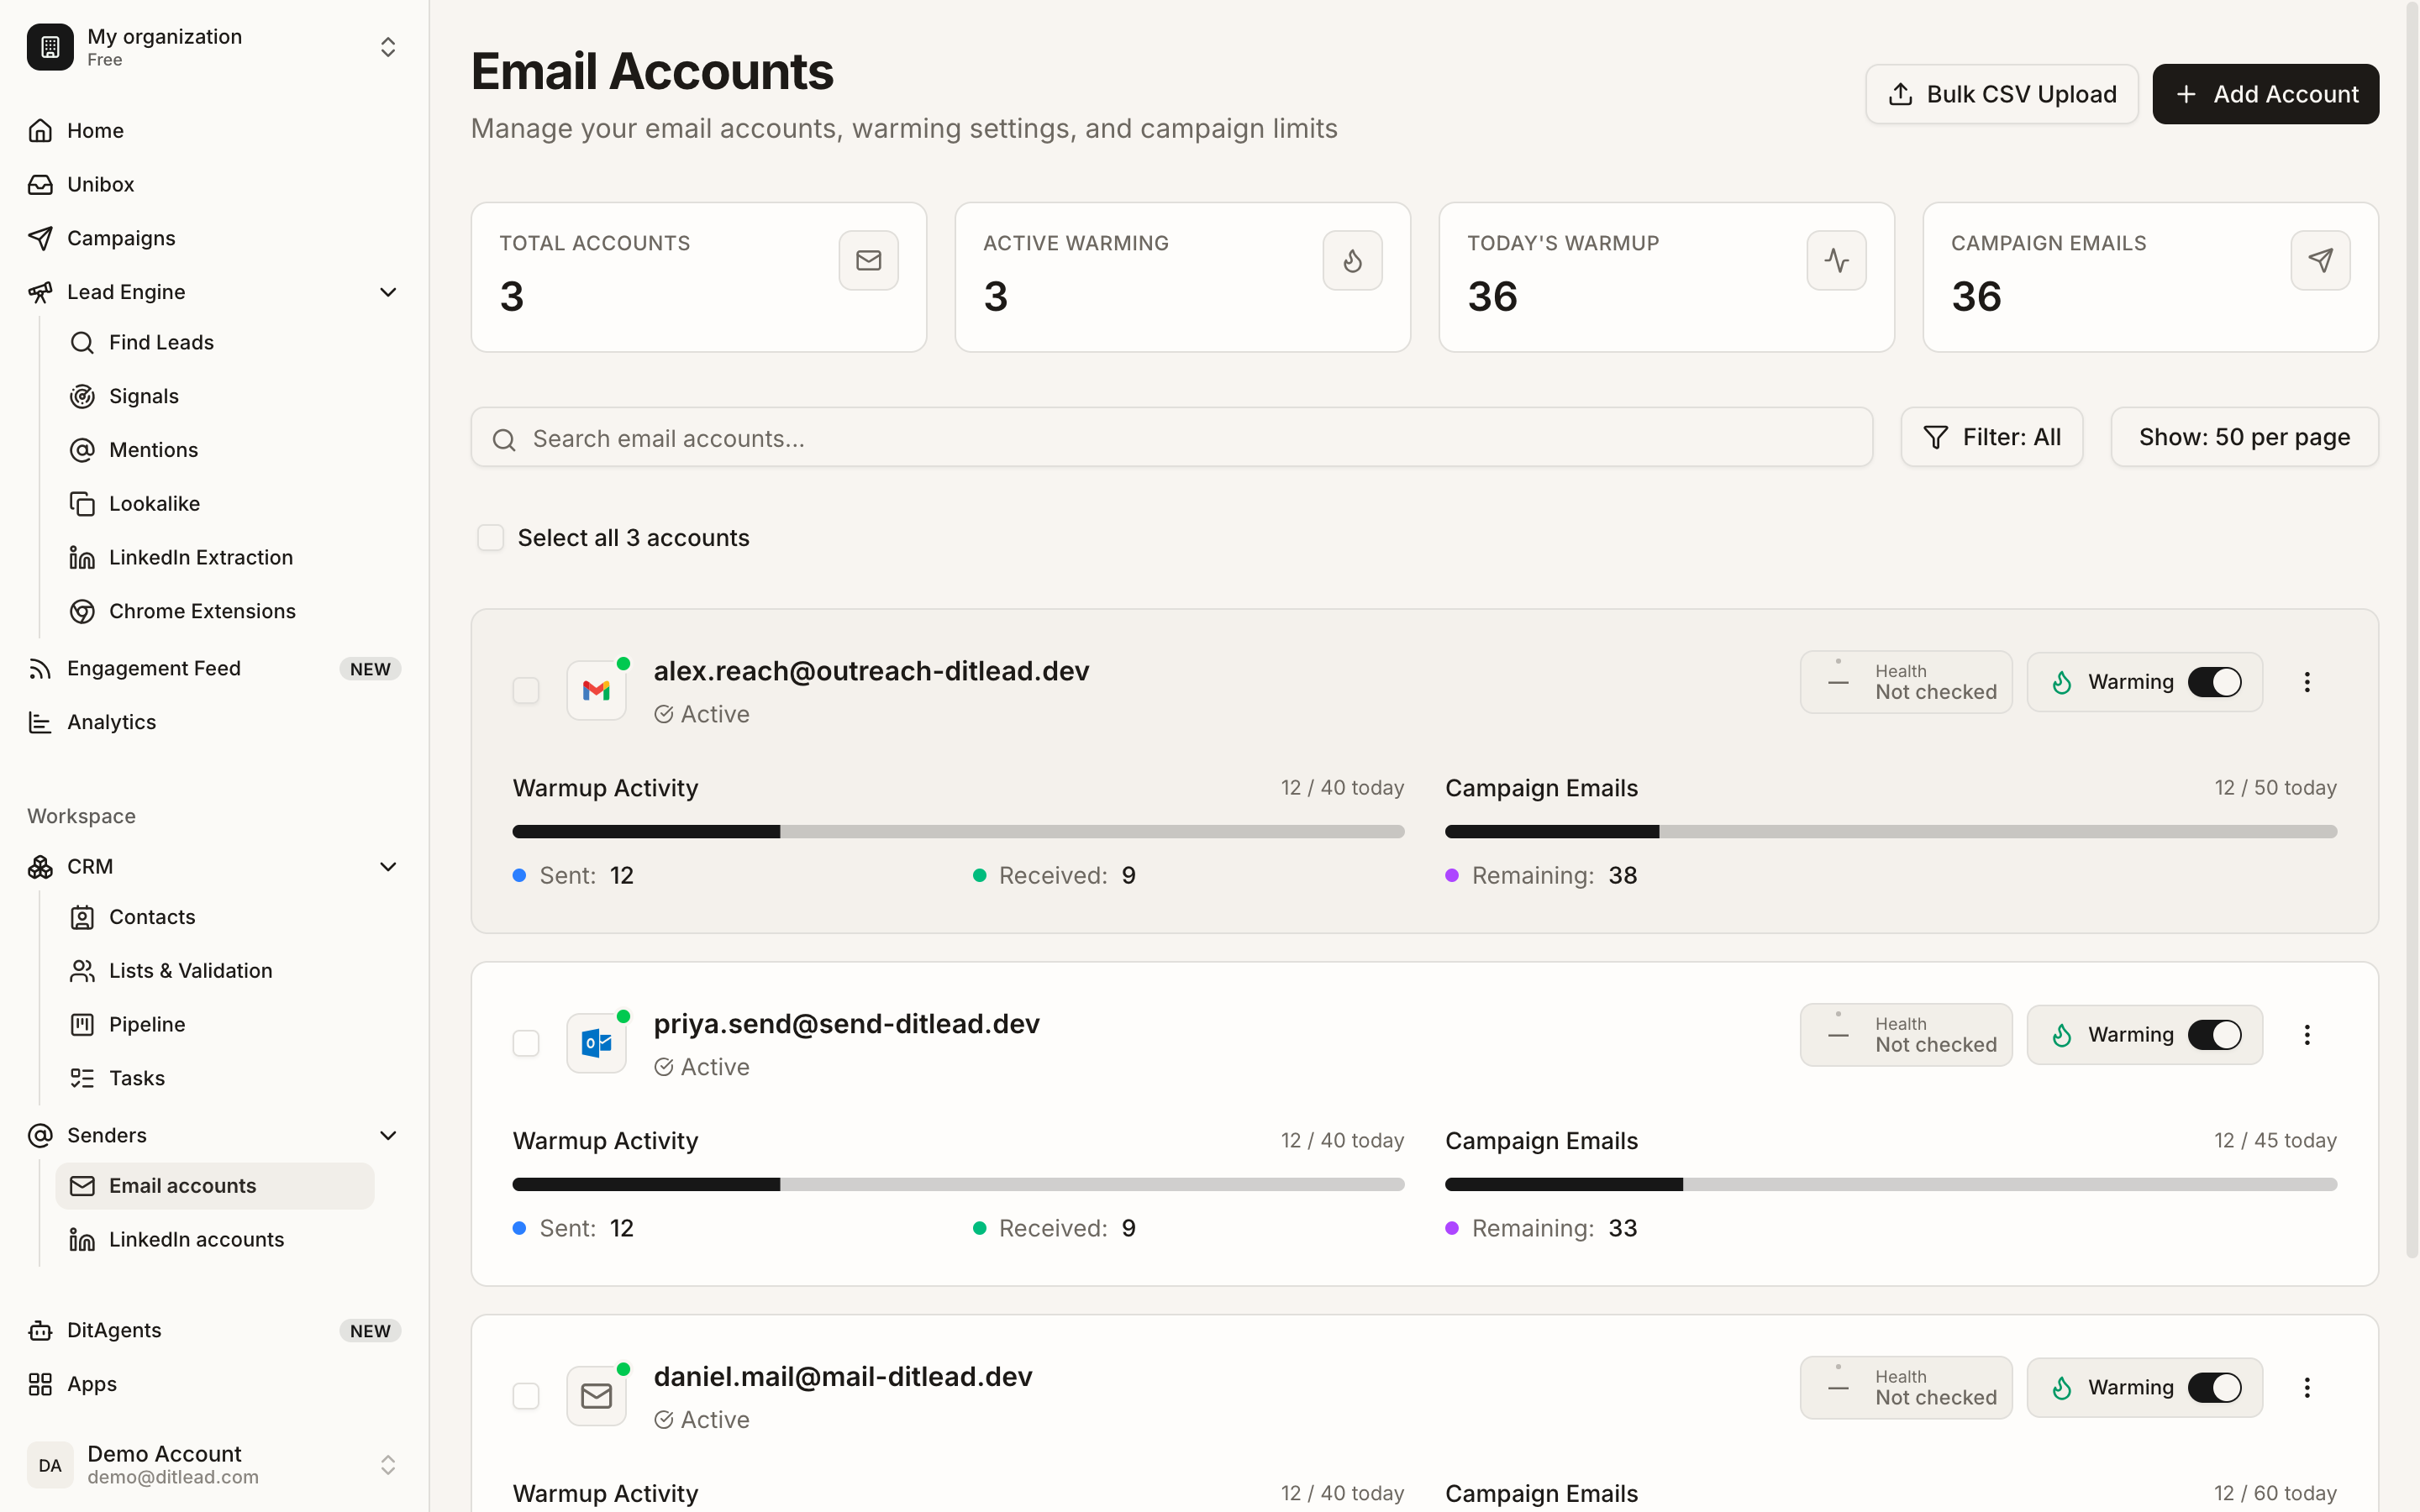2420x1512 pixels.
Task: Go to Email accounts in sidebar
Action: pos(215,1186)
